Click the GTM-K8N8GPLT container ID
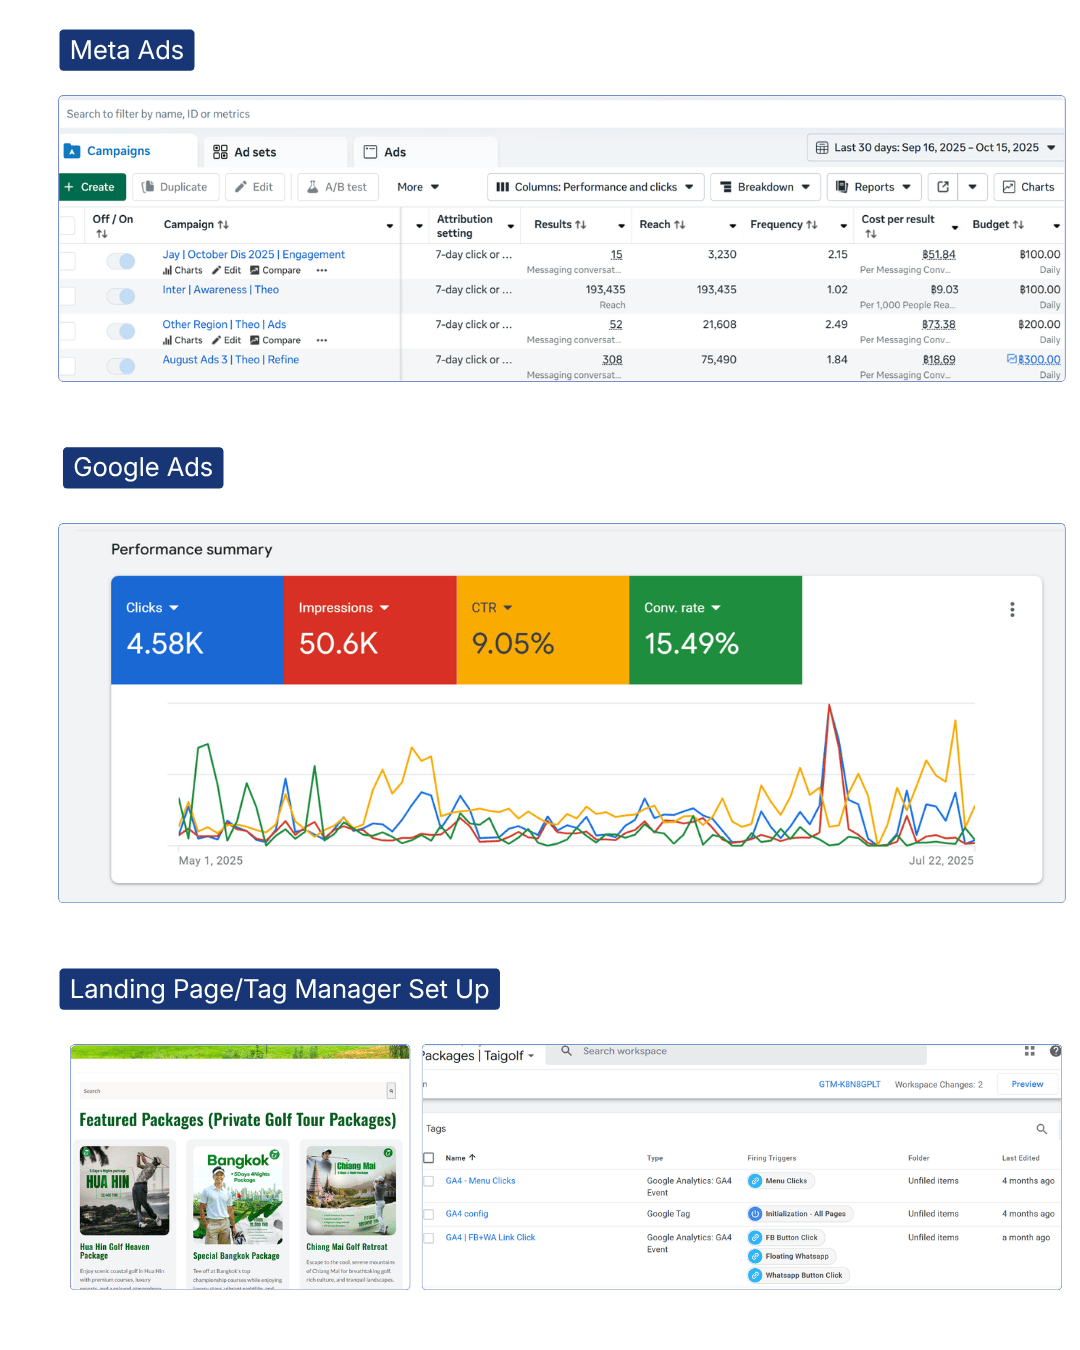1080x1350 pixels. pyautogui.click(x=849, y=1085)
